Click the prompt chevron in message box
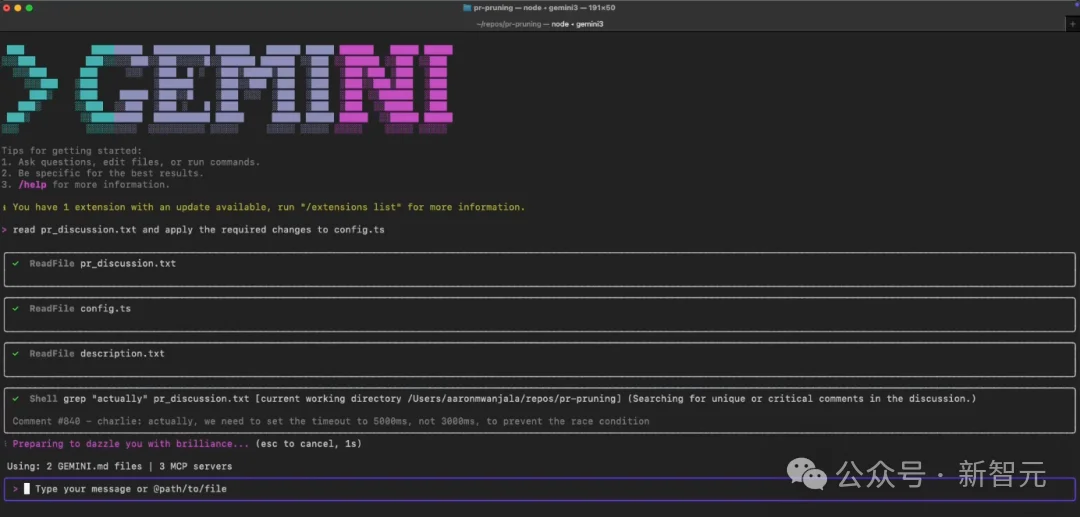1080x517 pixels. [x=15, y=489]
